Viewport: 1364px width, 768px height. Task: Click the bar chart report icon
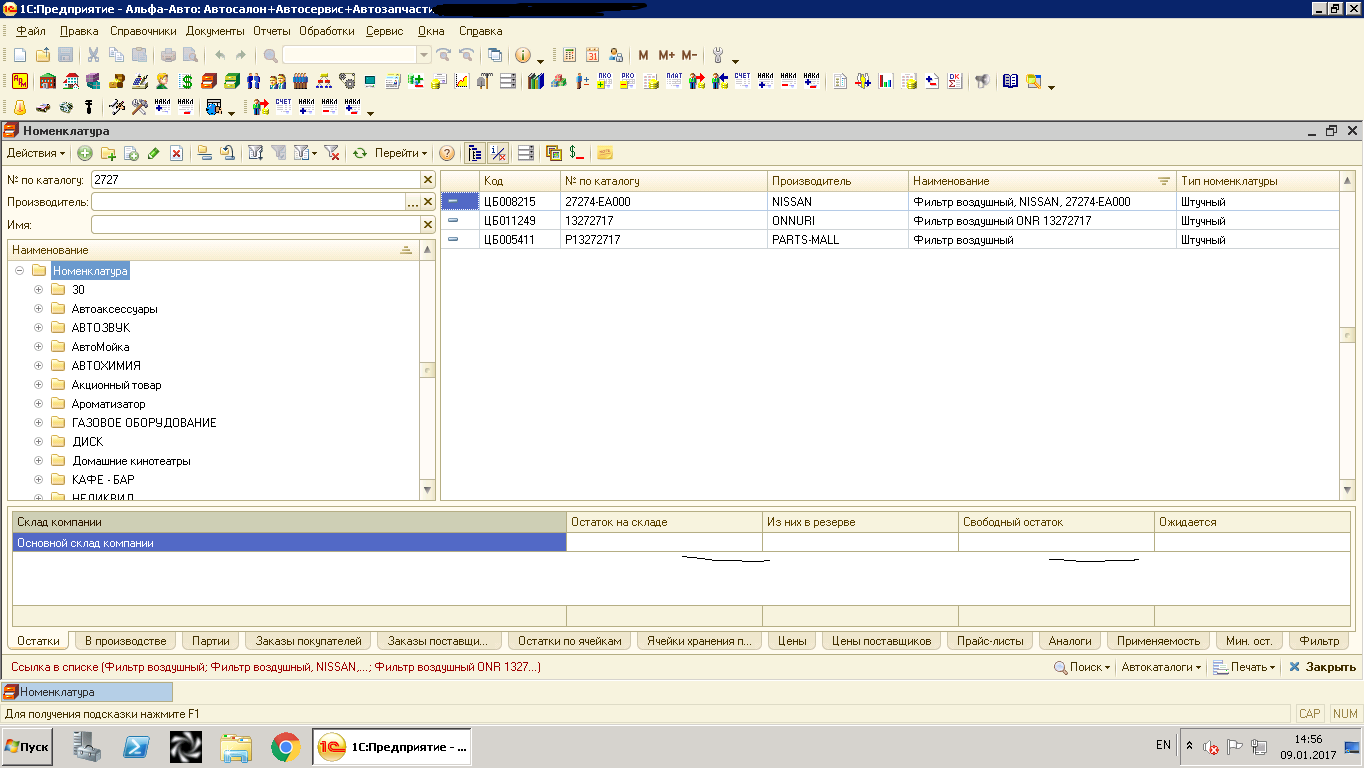pyautogui.click(x=886, y=81)
